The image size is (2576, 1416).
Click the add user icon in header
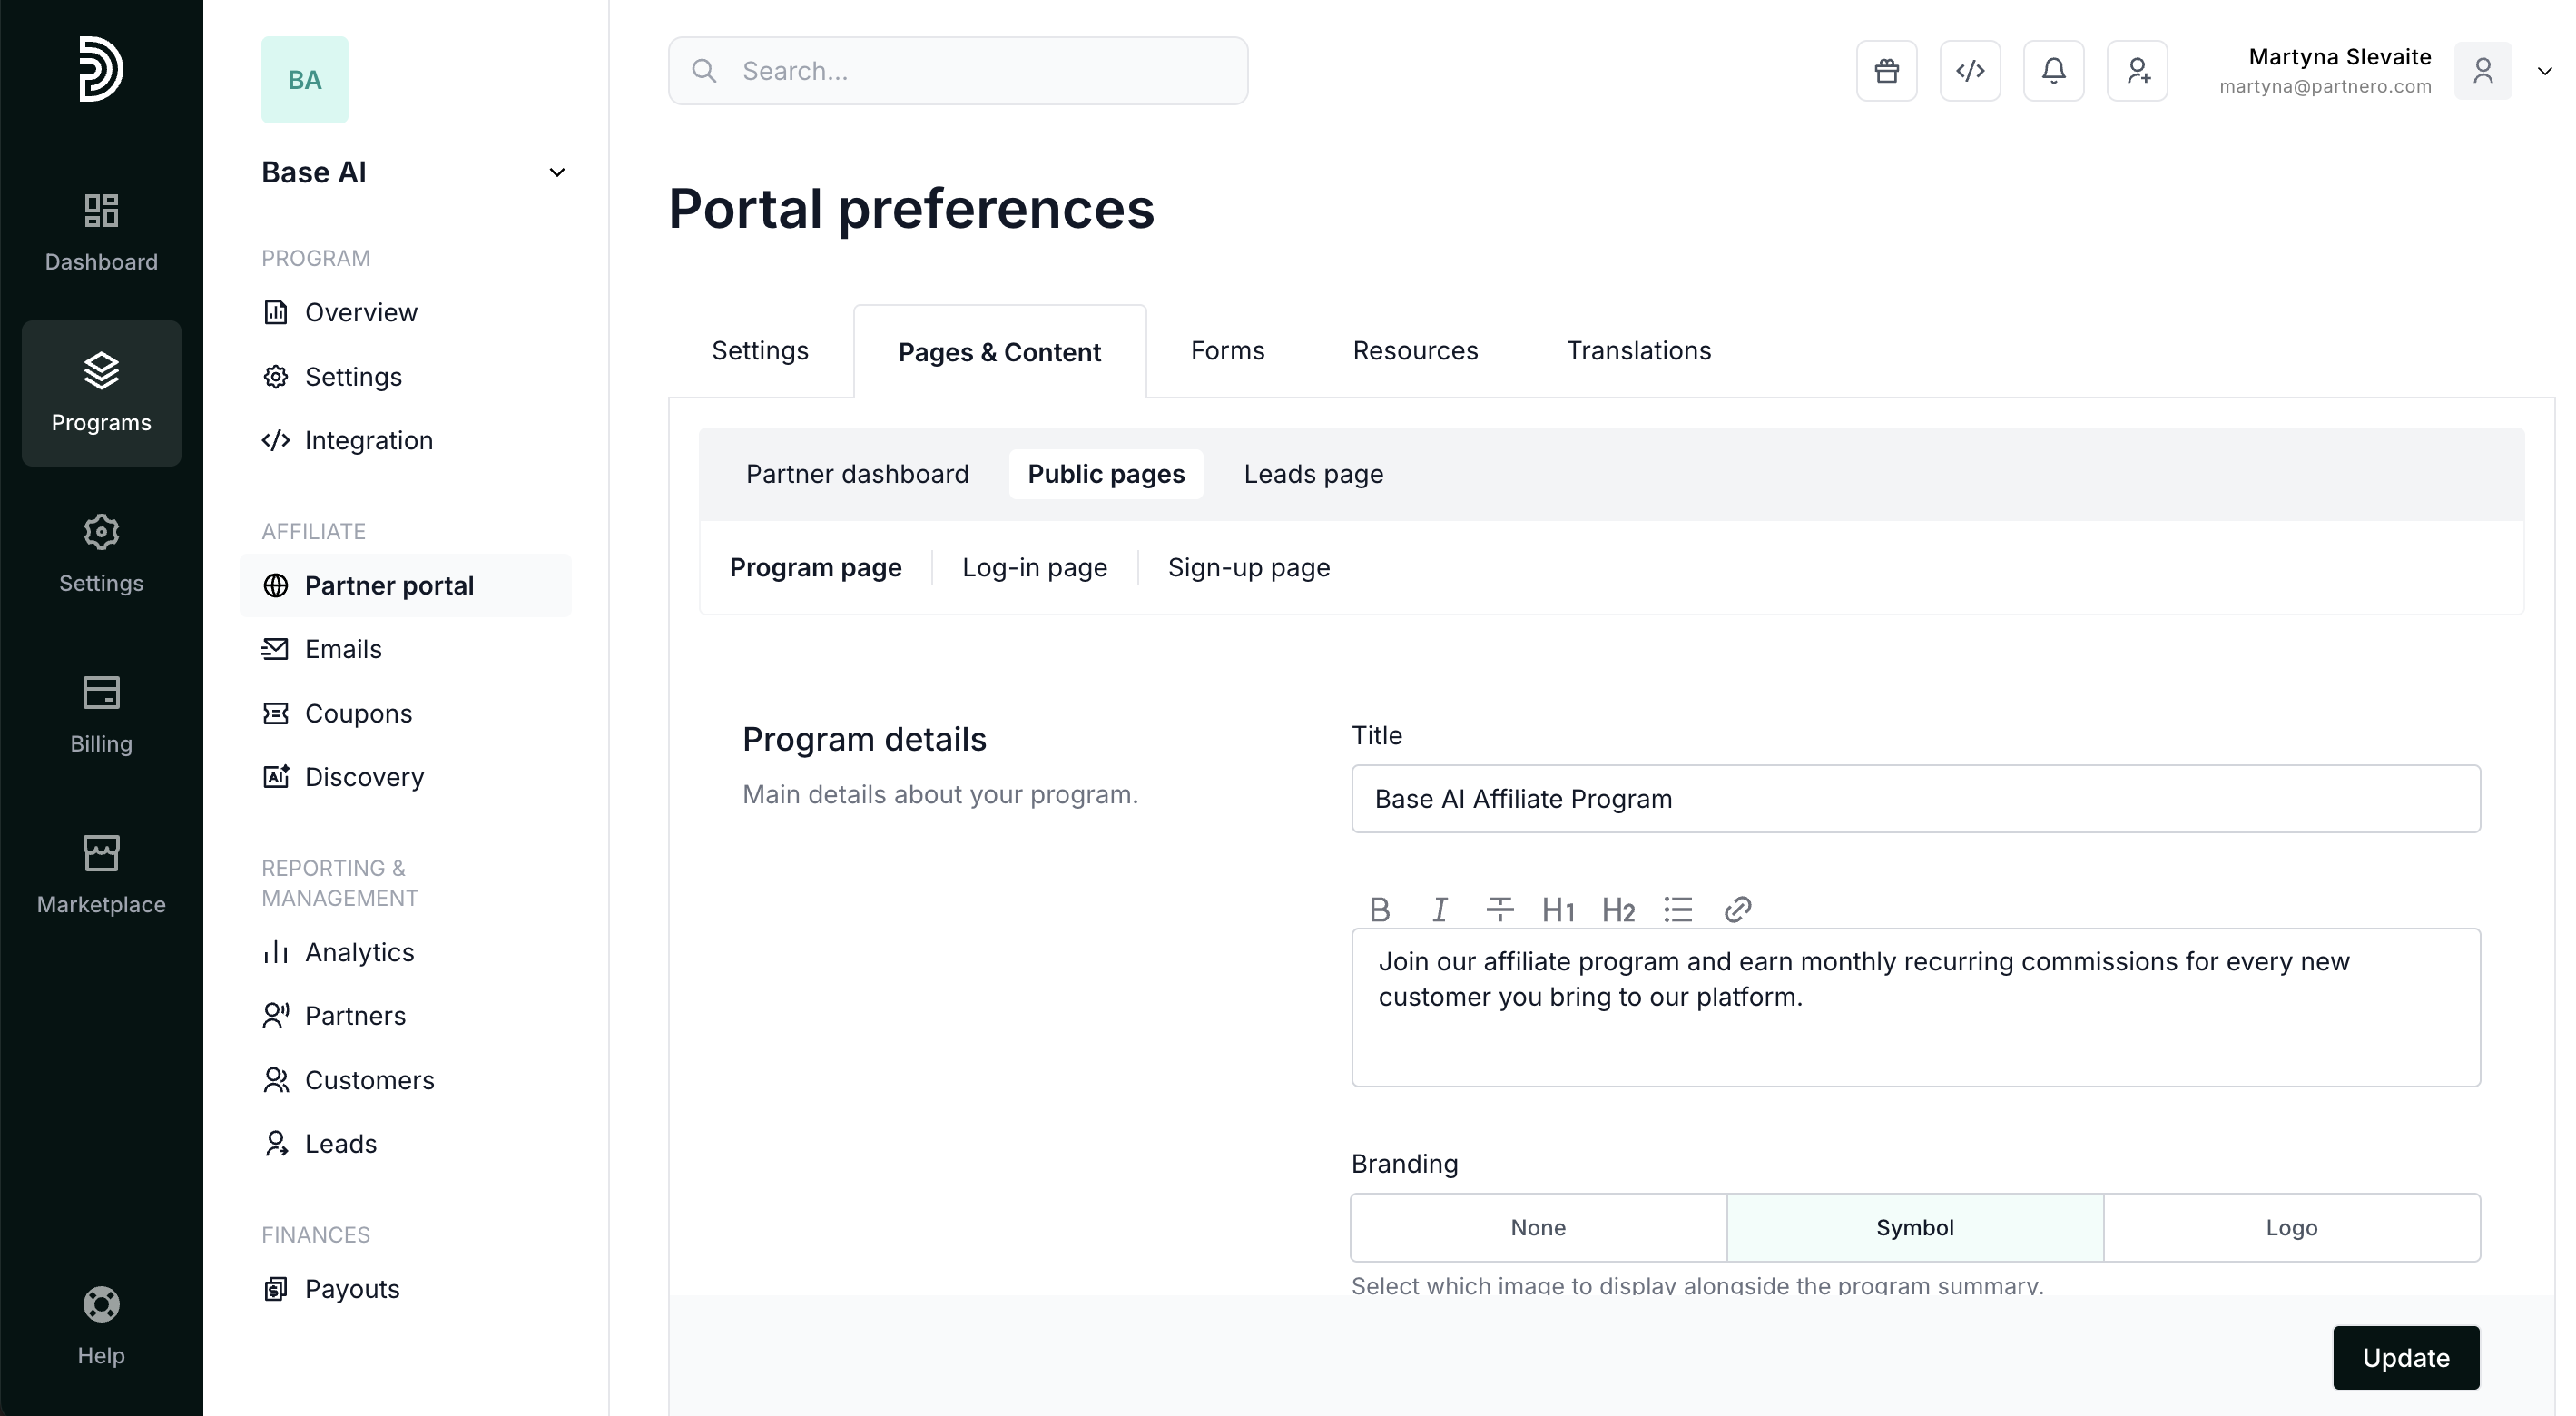coord(2137,71)
